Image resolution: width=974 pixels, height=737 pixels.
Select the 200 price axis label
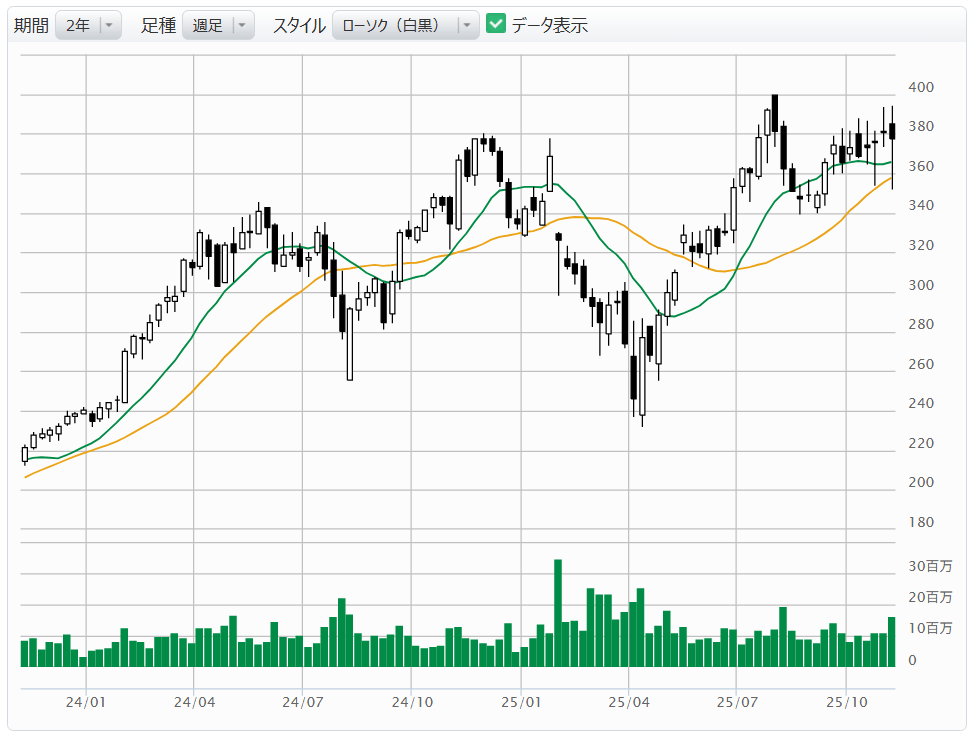(920, 482)
